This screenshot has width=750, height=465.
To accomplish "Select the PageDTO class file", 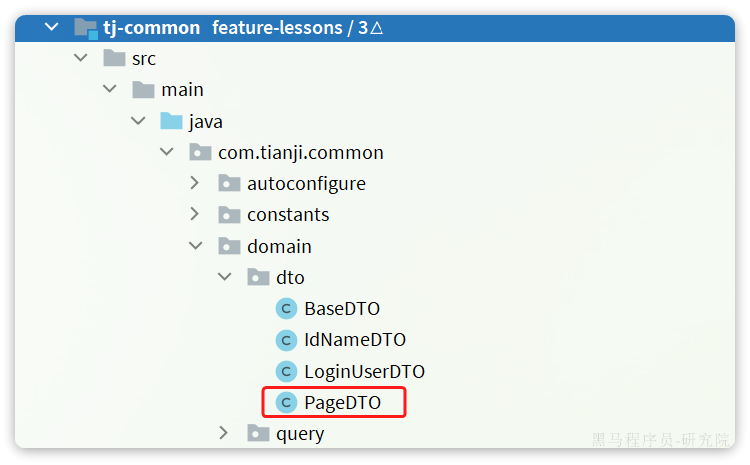I will click(342, 403).
